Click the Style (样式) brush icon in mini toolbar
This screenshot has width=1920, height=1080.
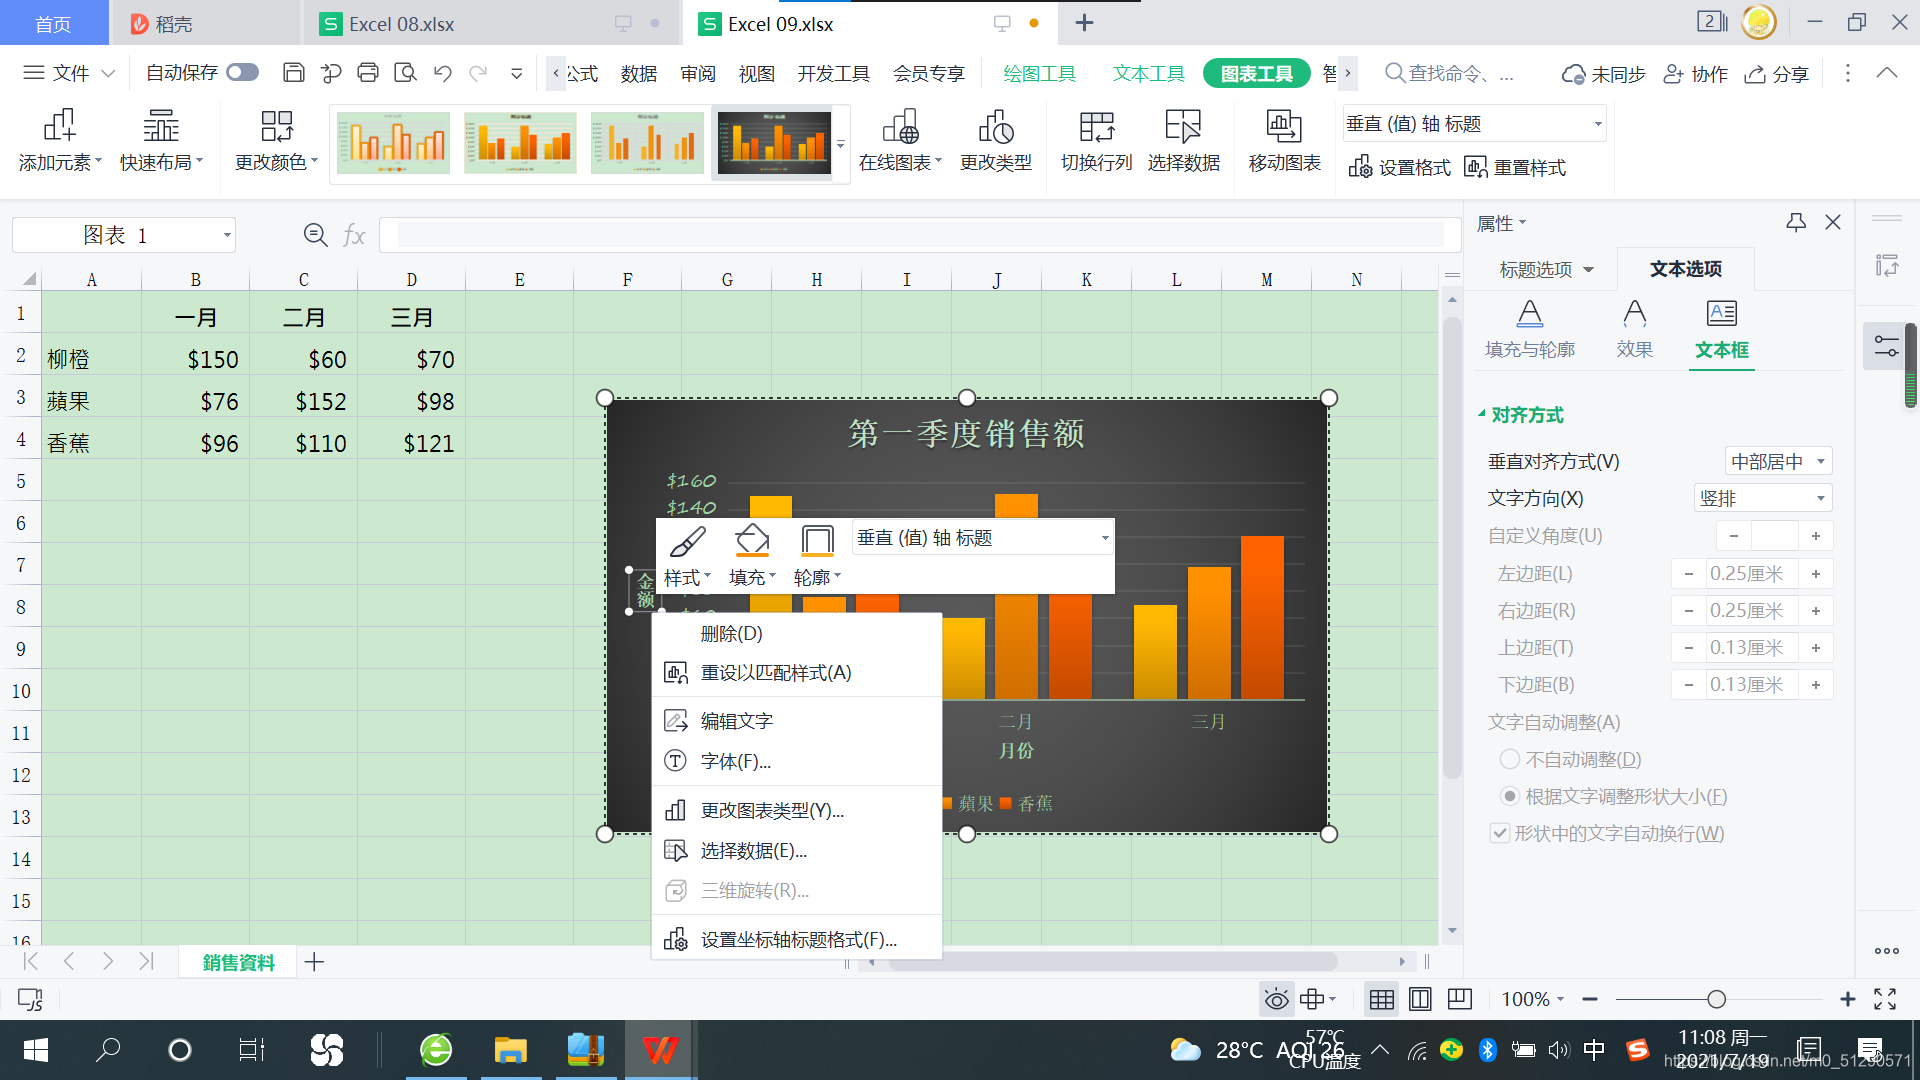(687, 542)
